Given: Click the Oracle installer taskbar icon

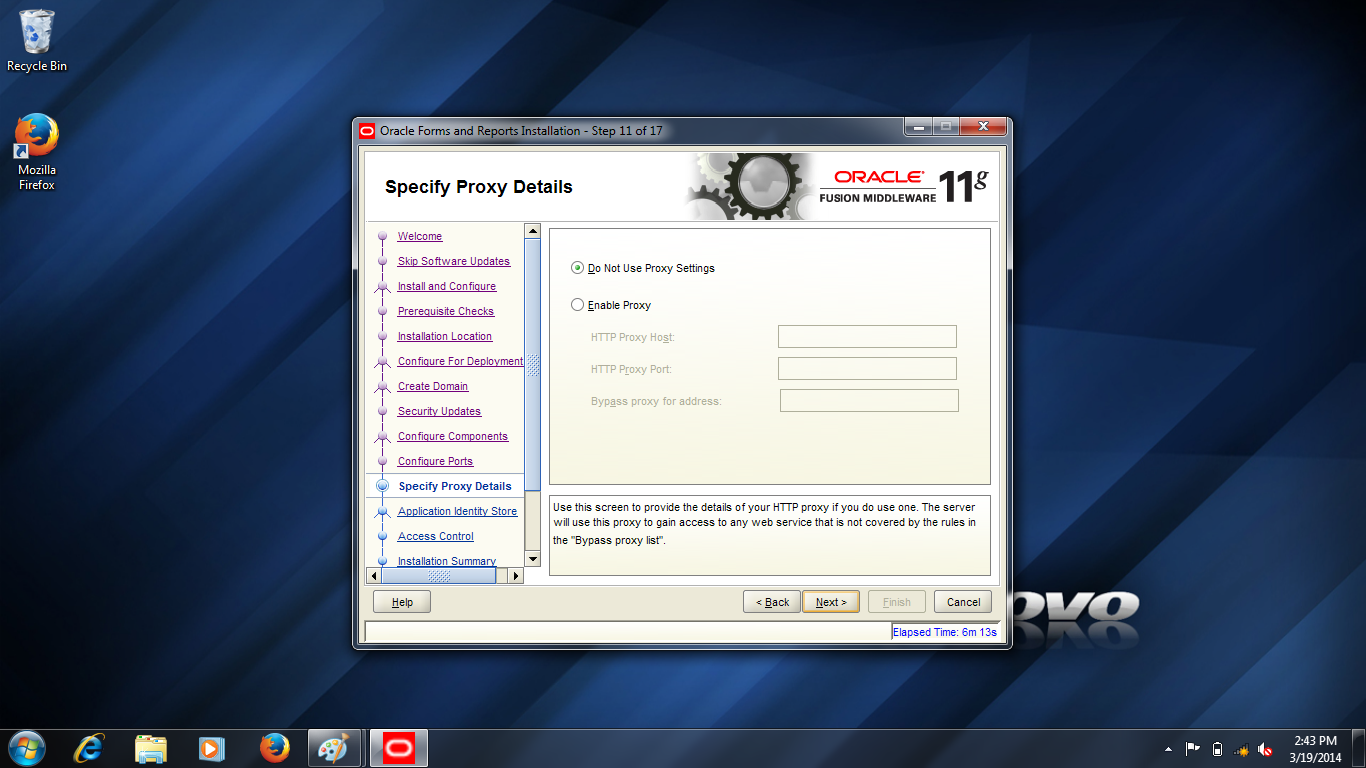Looking at the screenshot, I should pyautogui.click(x=399, y=748).
